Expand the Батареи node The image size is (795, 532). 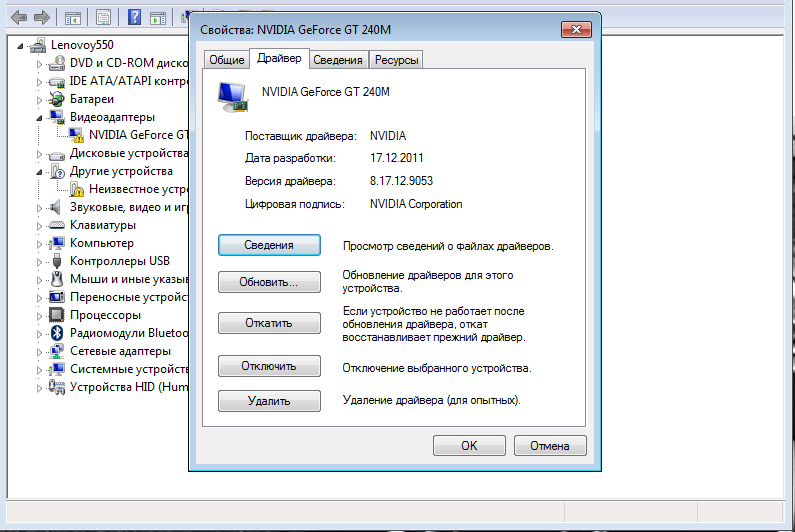click(x=39, y=100)
